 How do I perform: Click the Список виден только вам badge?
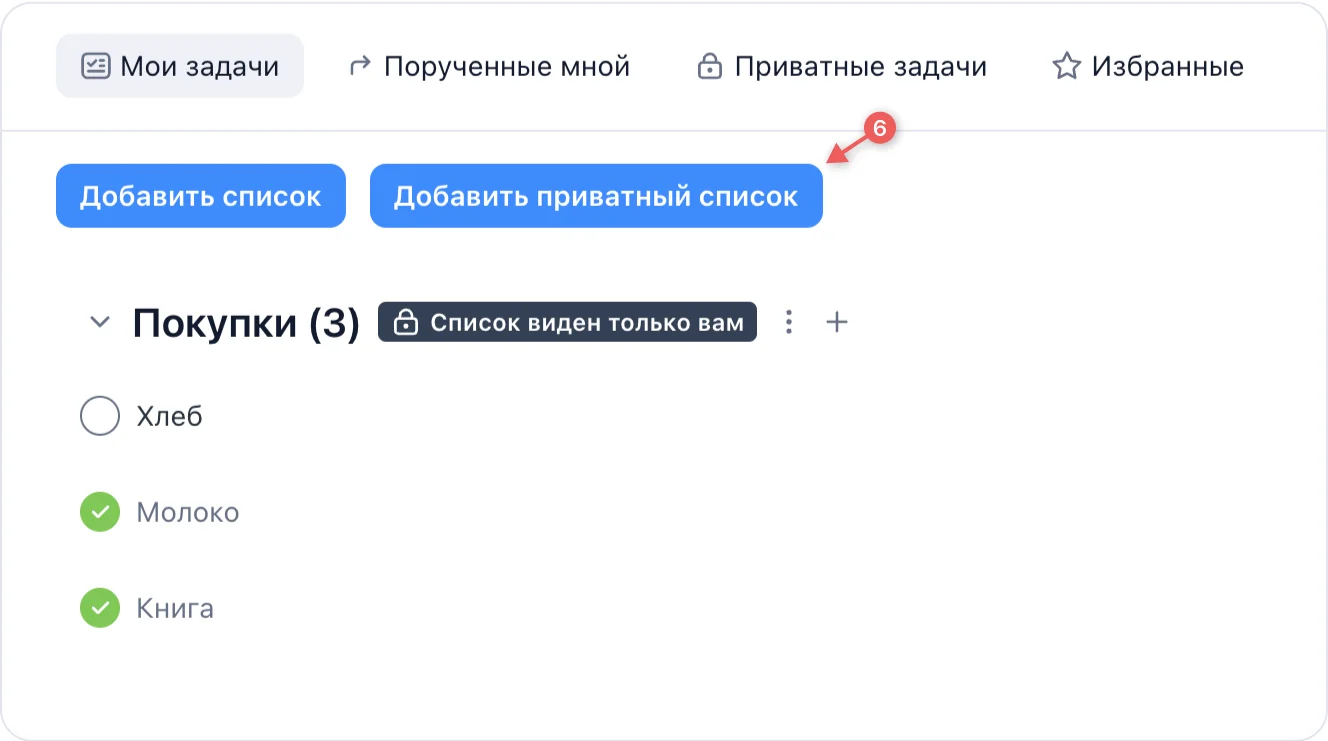point(567,322)
